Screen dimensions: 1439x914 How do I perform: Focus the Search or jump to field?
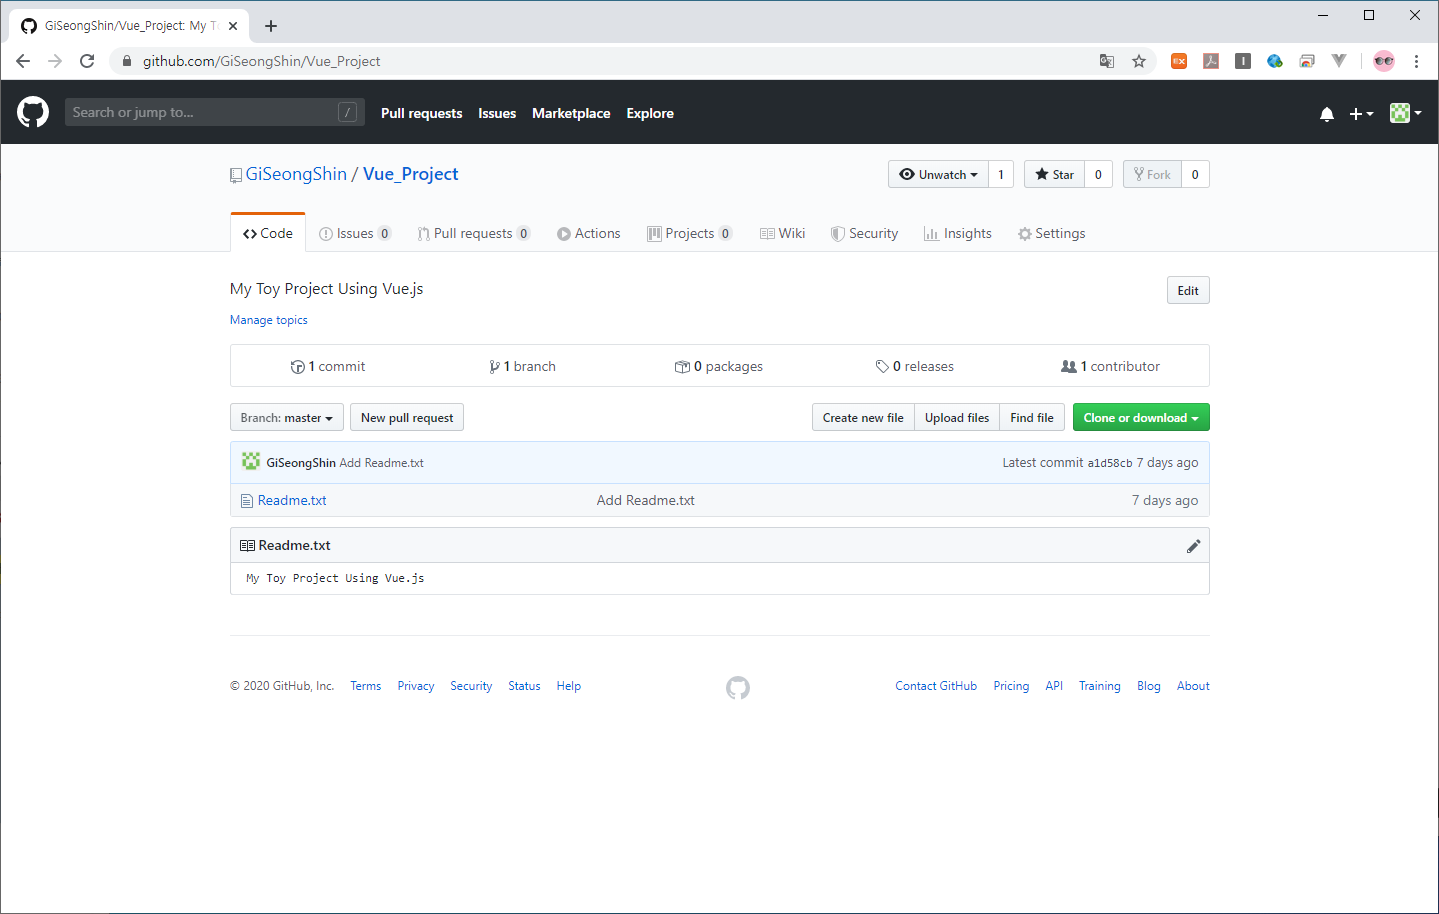[214, 112]
